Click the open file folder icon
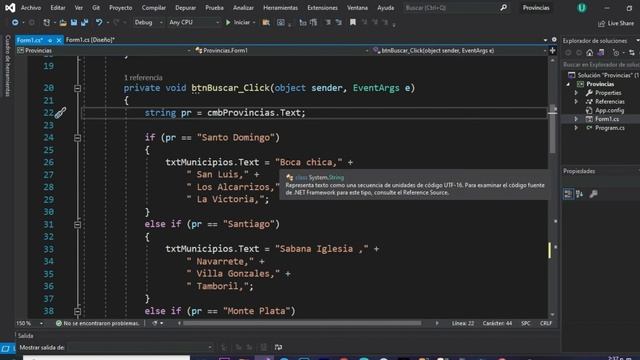 [x=63, y=22]
